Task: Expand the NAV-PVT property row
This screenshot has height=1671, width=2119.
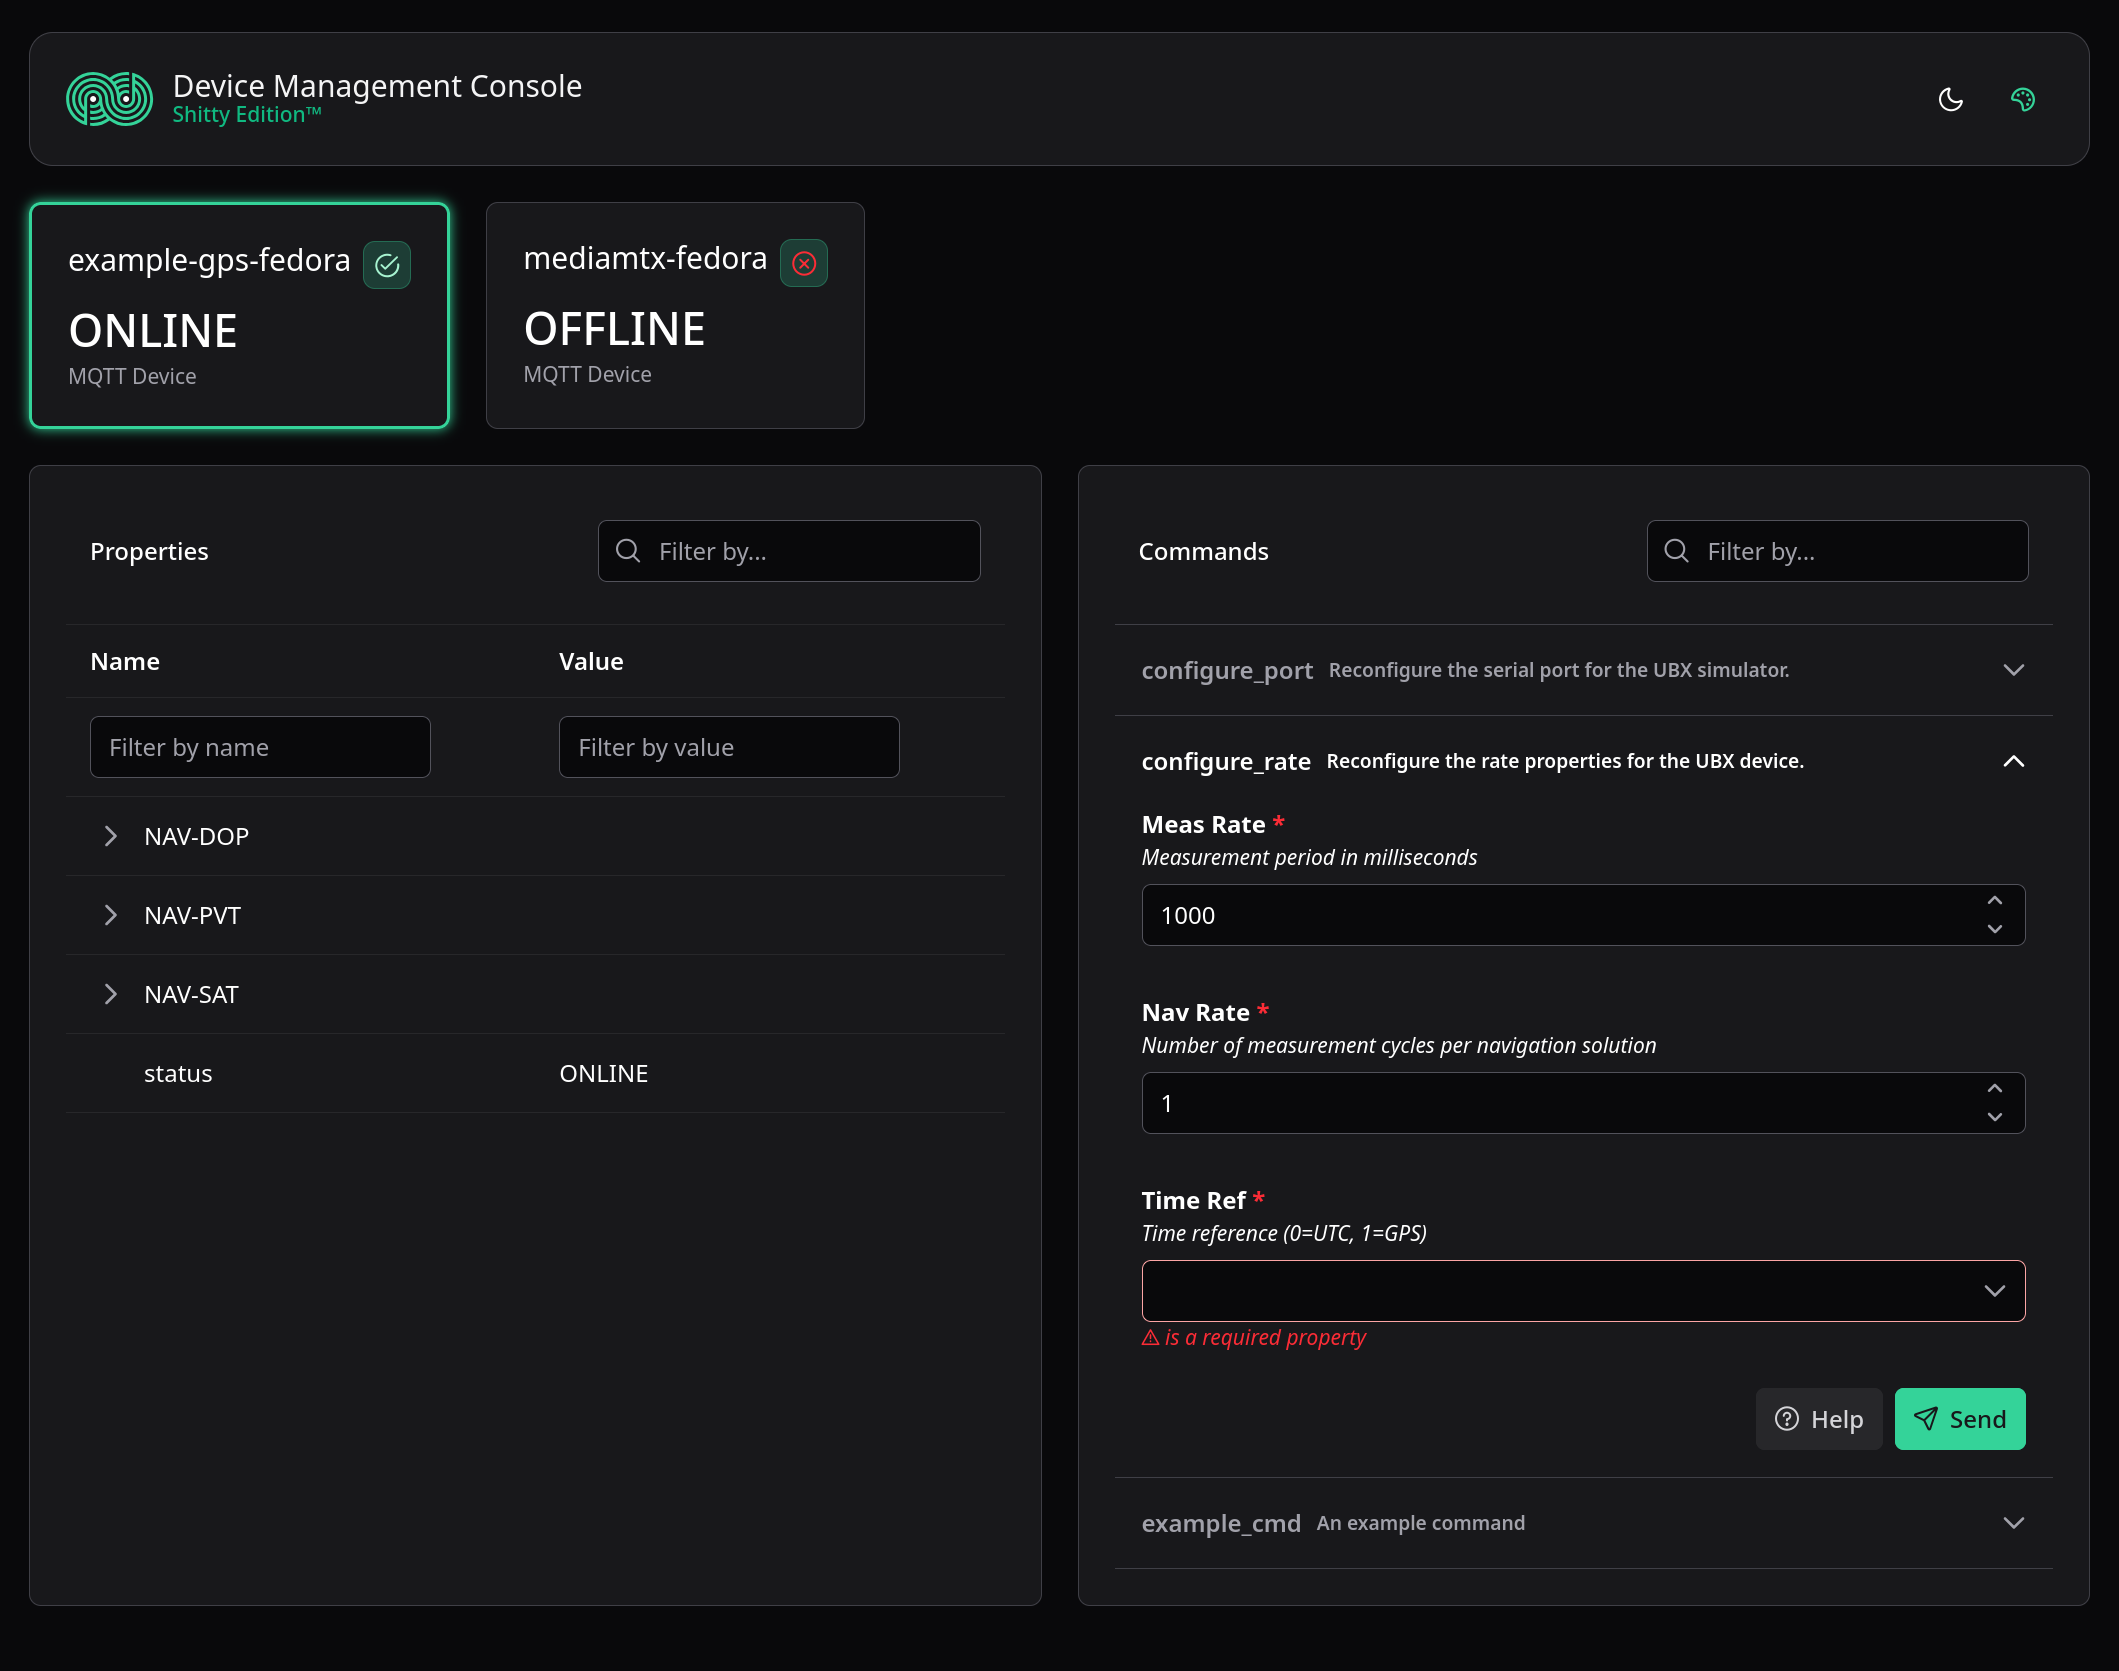Action: pos(111,915)
